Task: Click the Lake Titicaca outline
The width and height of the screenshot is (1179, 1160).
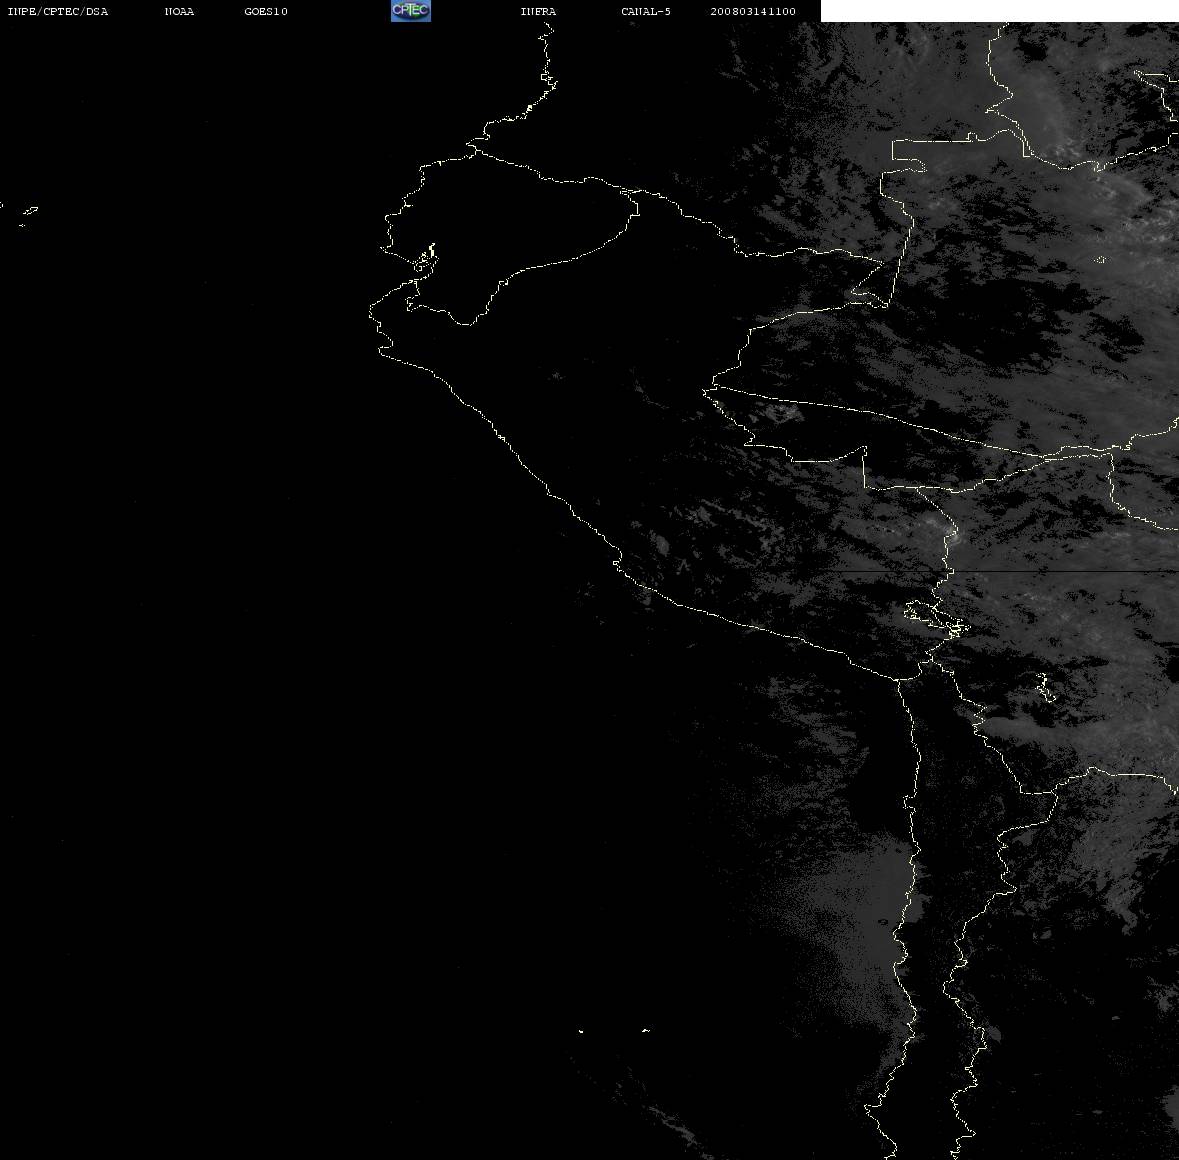Action: [936, 618]
